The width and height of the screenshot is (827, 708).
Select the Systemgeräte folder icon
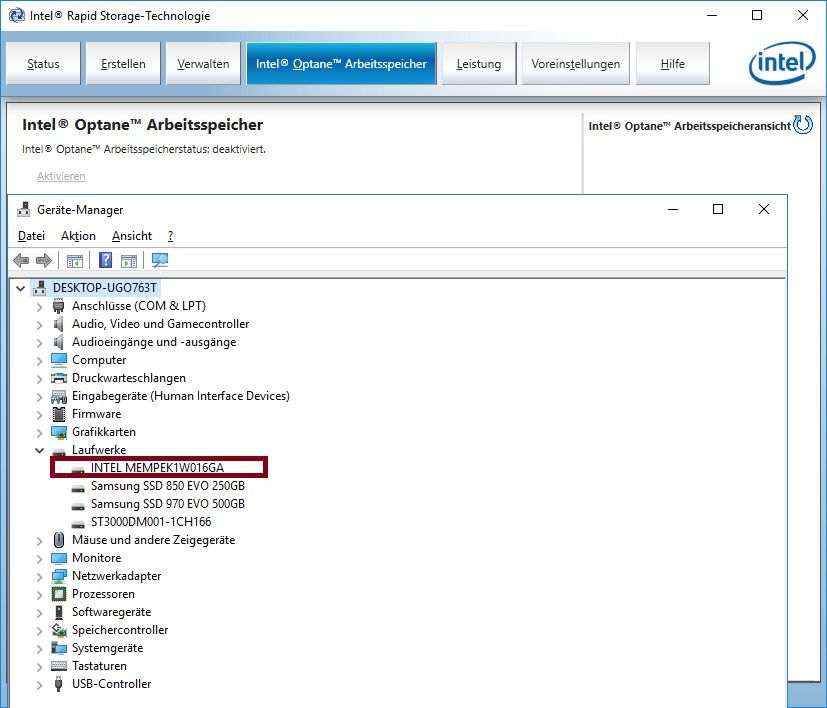(59, 648)
